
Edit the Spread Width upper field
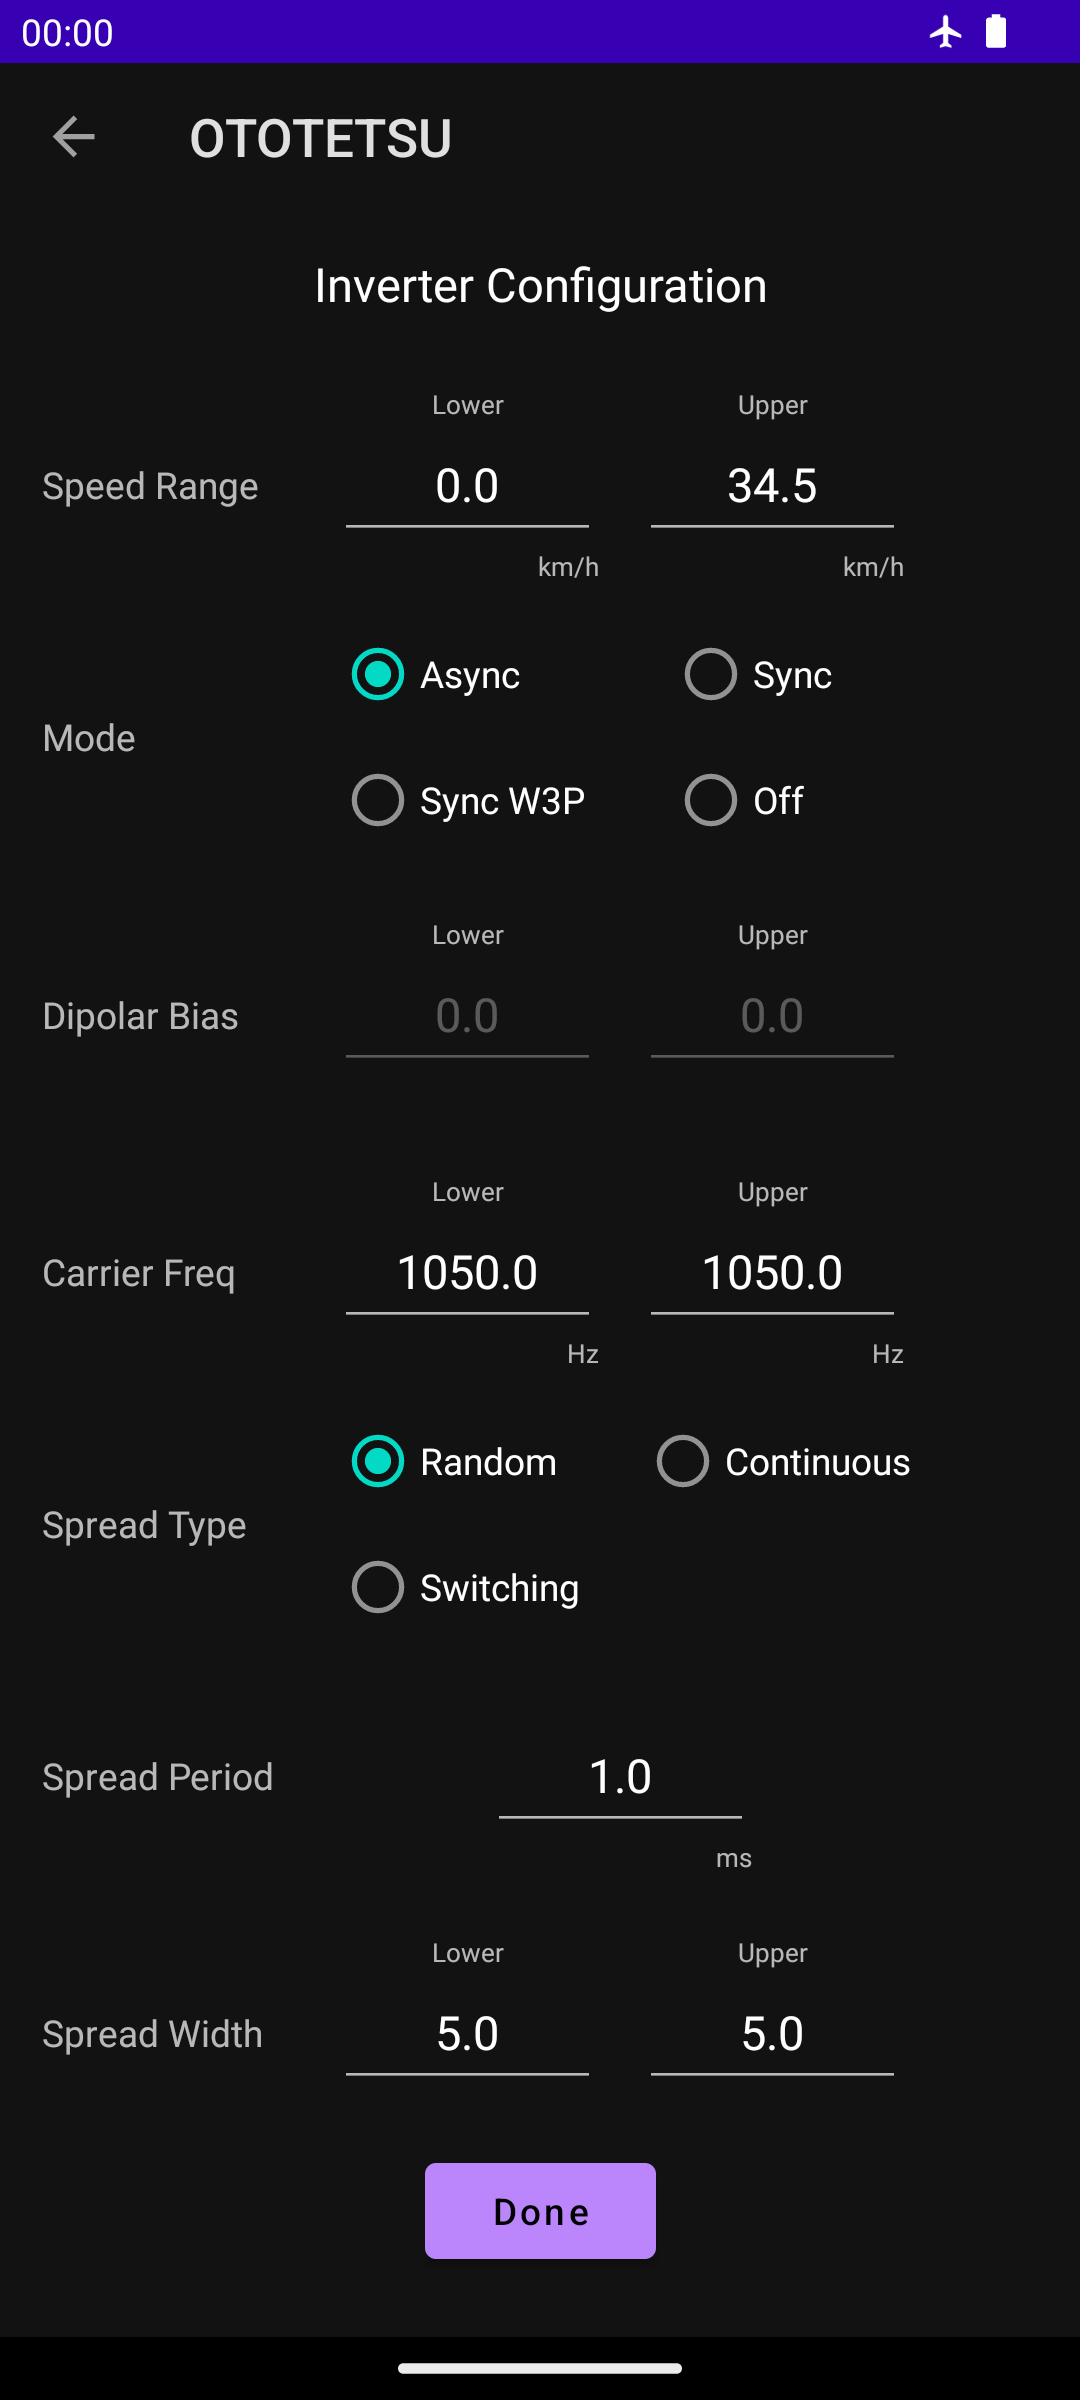(772, 2035)
